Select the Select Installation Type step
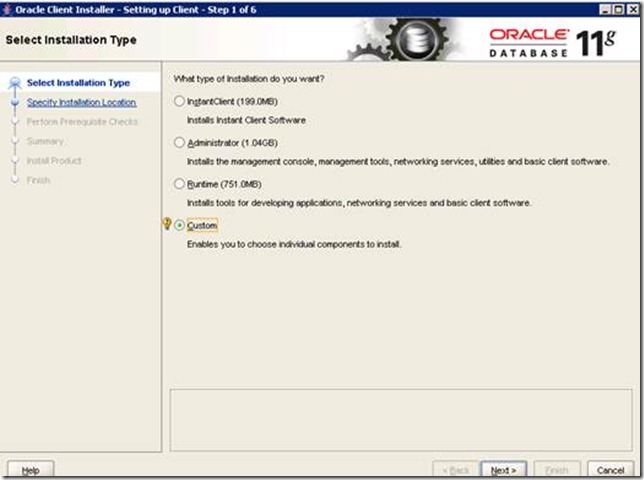Image resolution: width=644 pixels, height=480 pixels. click(78, 83)
